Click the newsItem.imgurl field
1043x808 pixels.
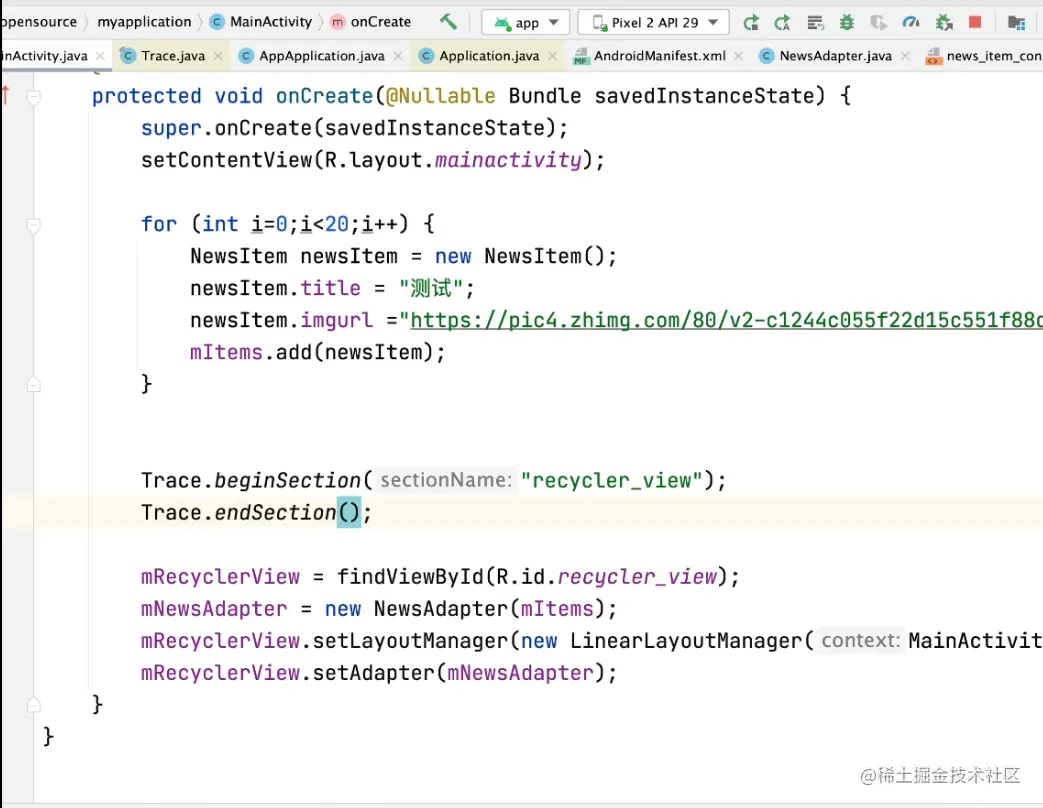[281, 321]
